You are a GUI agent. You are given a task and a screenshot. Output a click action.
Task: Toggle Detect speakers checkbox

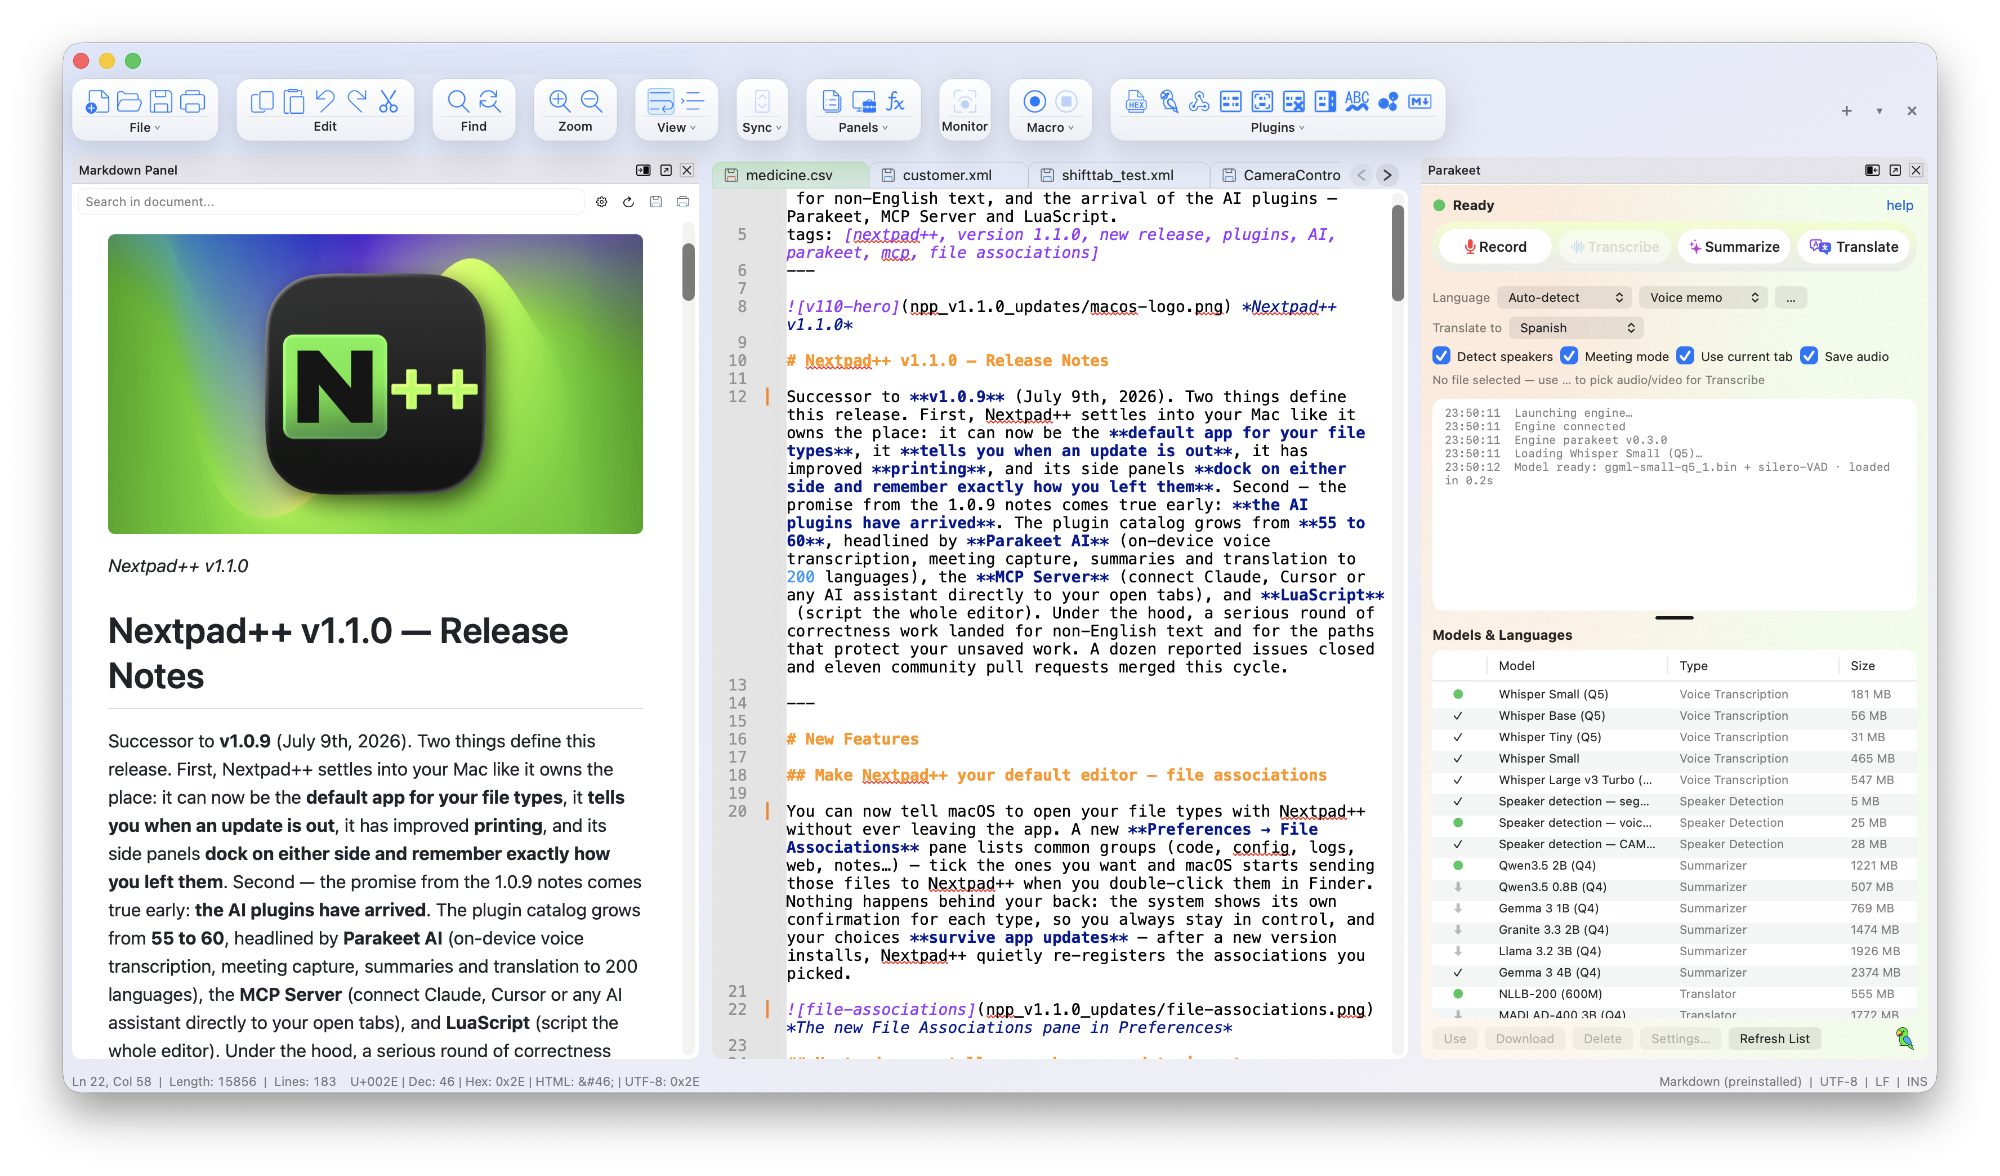pos(1441,356)
